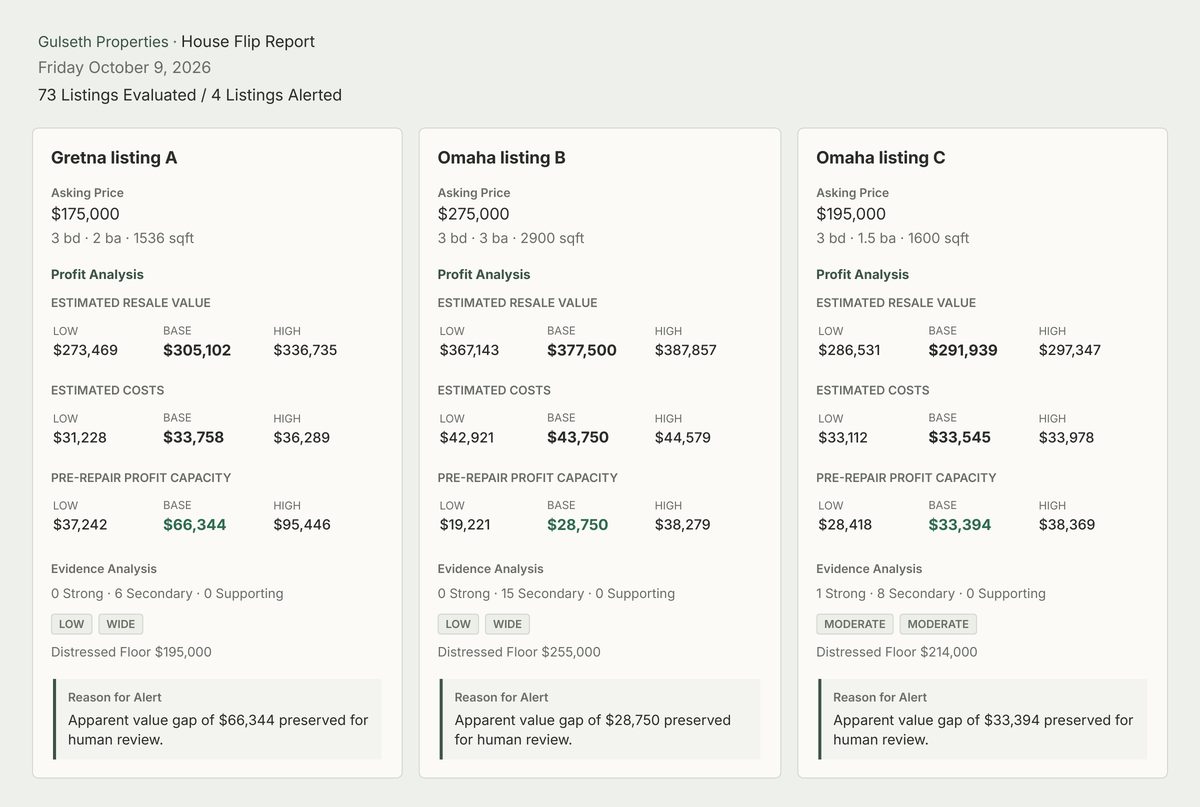Click Profit Analysis heading in Gretna listing A

click(x=97, y=274)
